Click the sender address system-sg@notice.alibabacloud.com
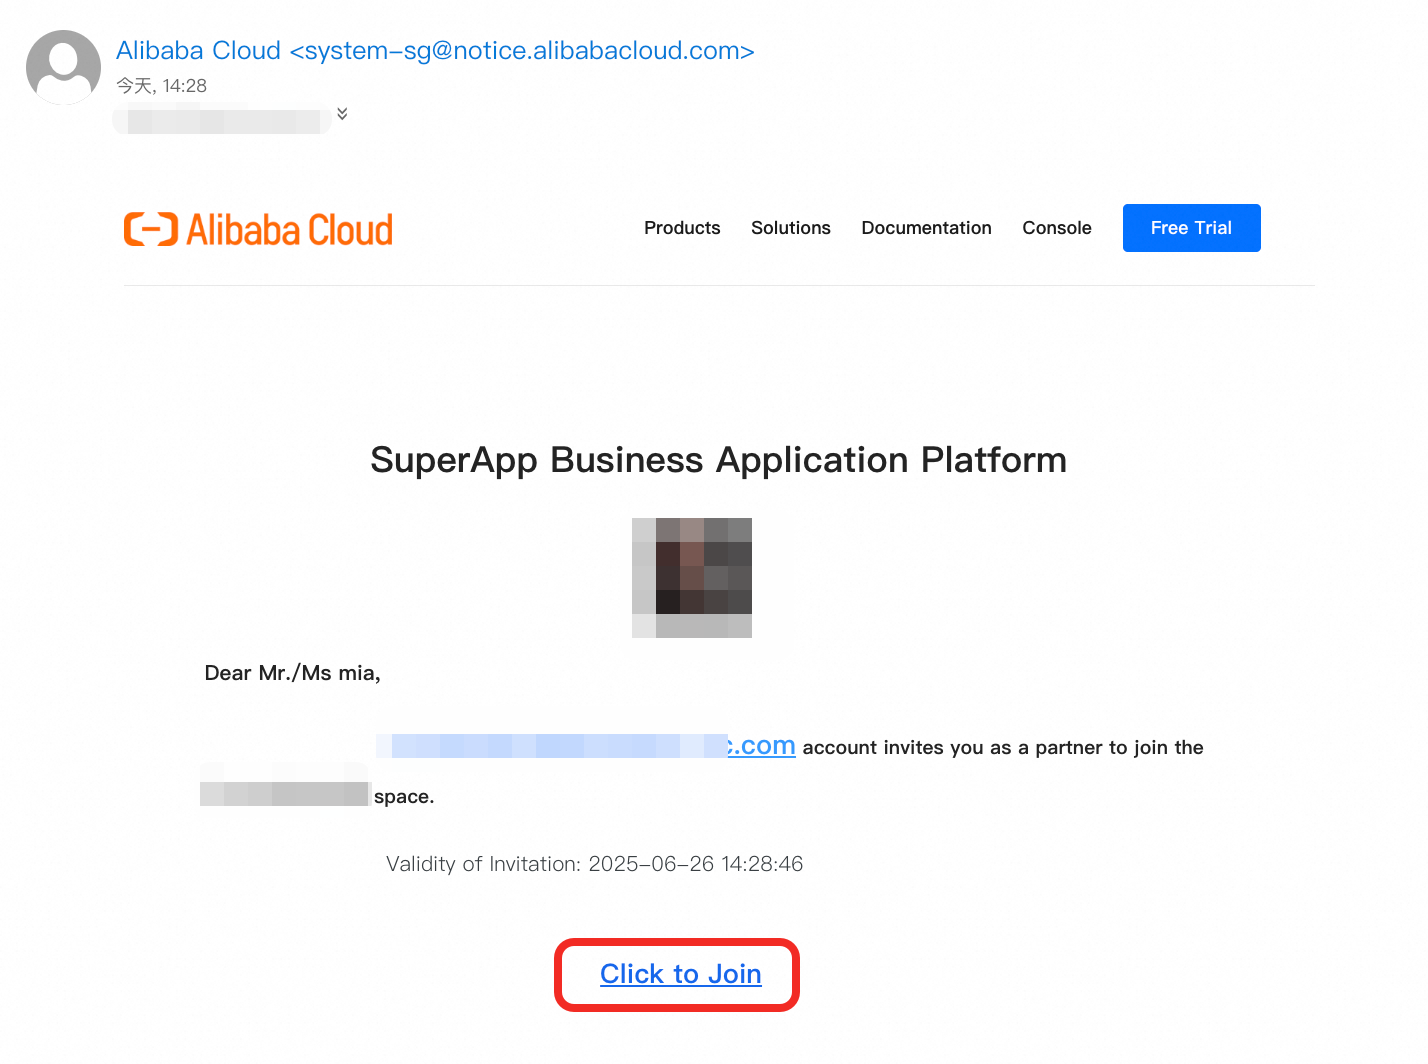Screen dimensions: 1428x1064 [x=522, y=51]
